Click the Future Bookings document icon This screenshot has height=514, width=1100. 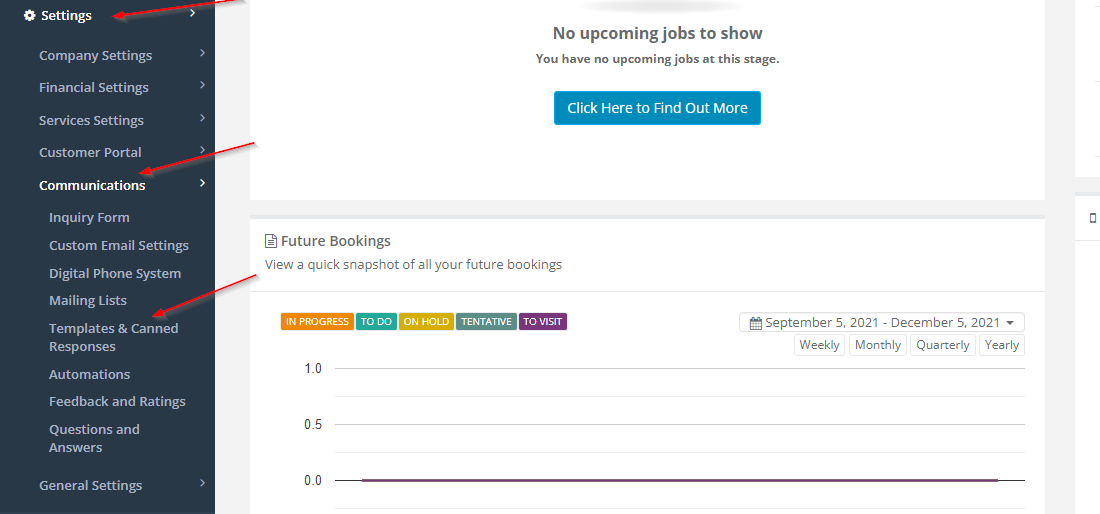[271, 241]
